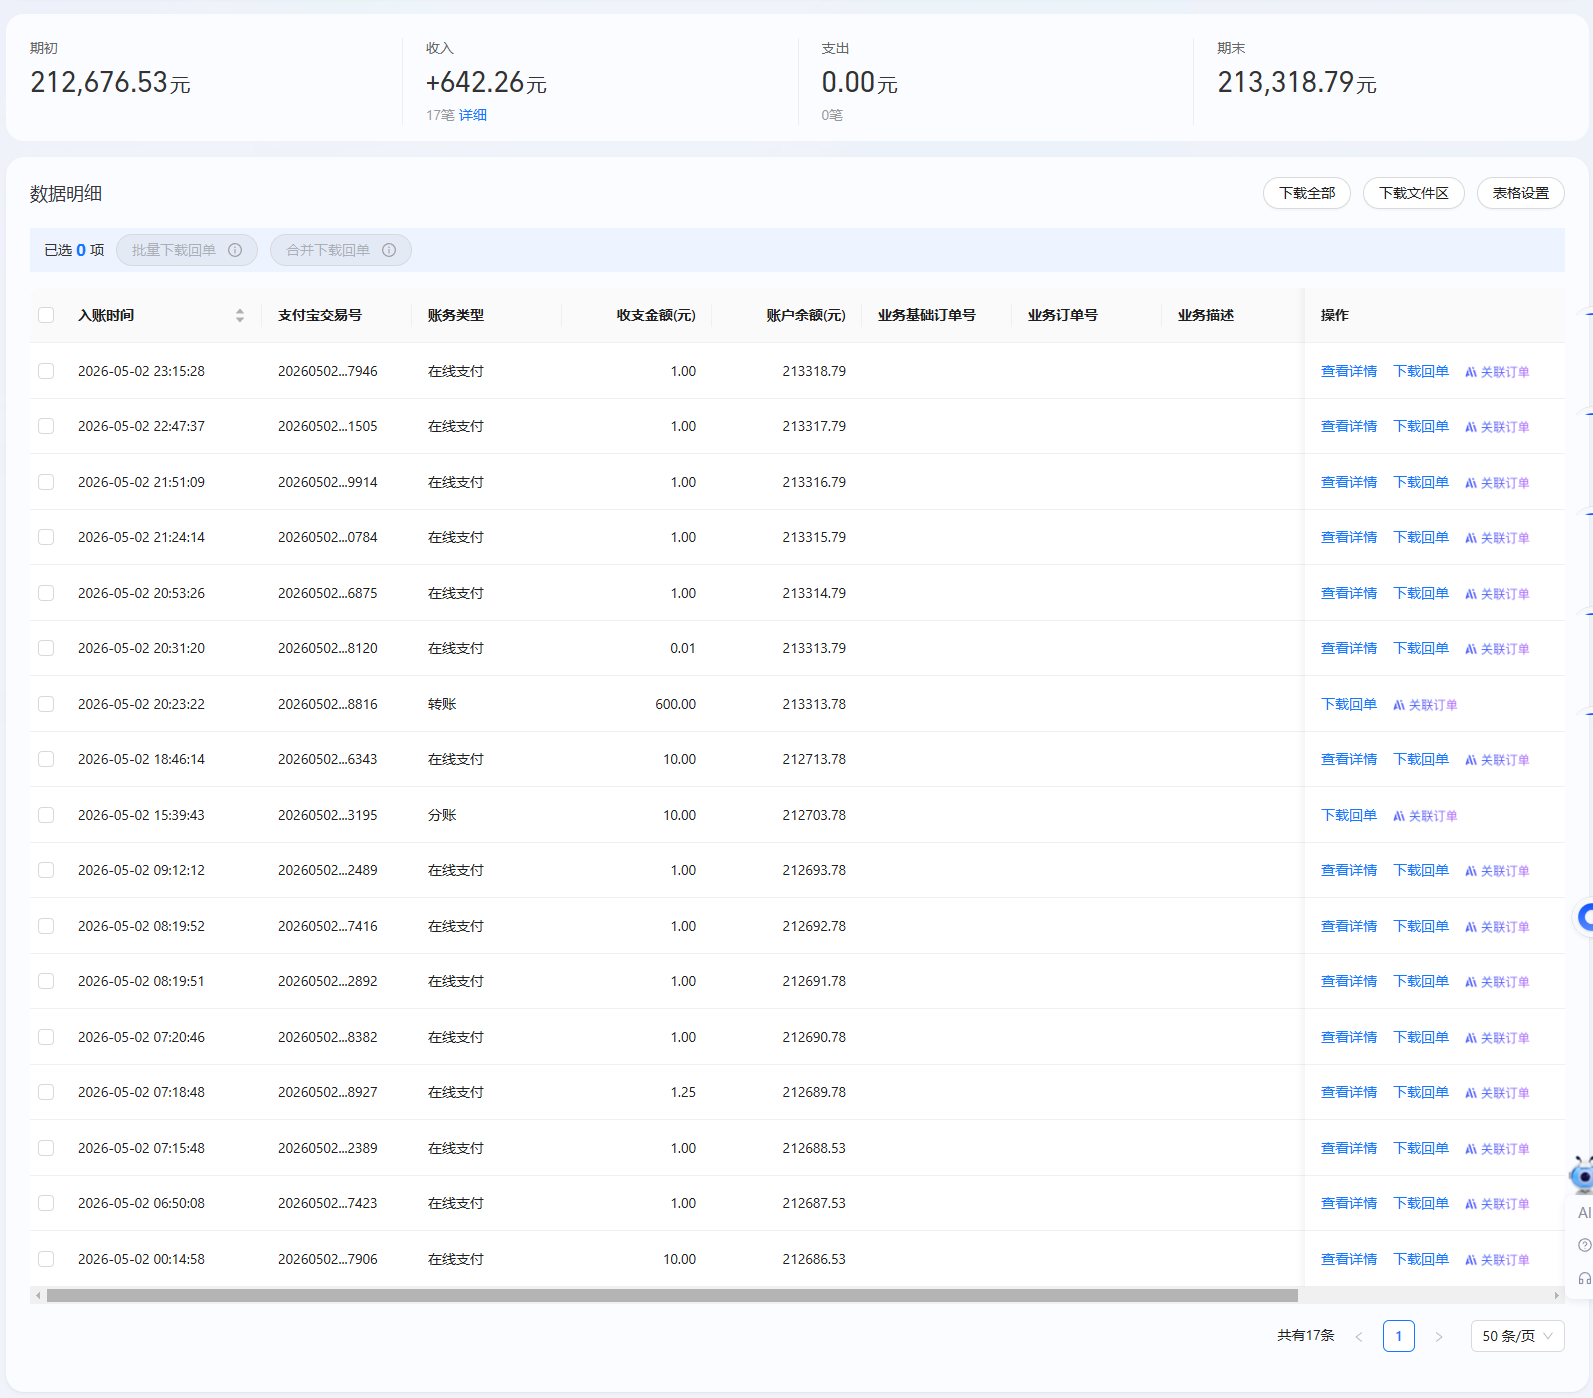Image resolution: width=1593 pixels, height=1398 pixels.
Task: Tick checkbox for 20:23:22 转账 row
Action: point(46,704)
